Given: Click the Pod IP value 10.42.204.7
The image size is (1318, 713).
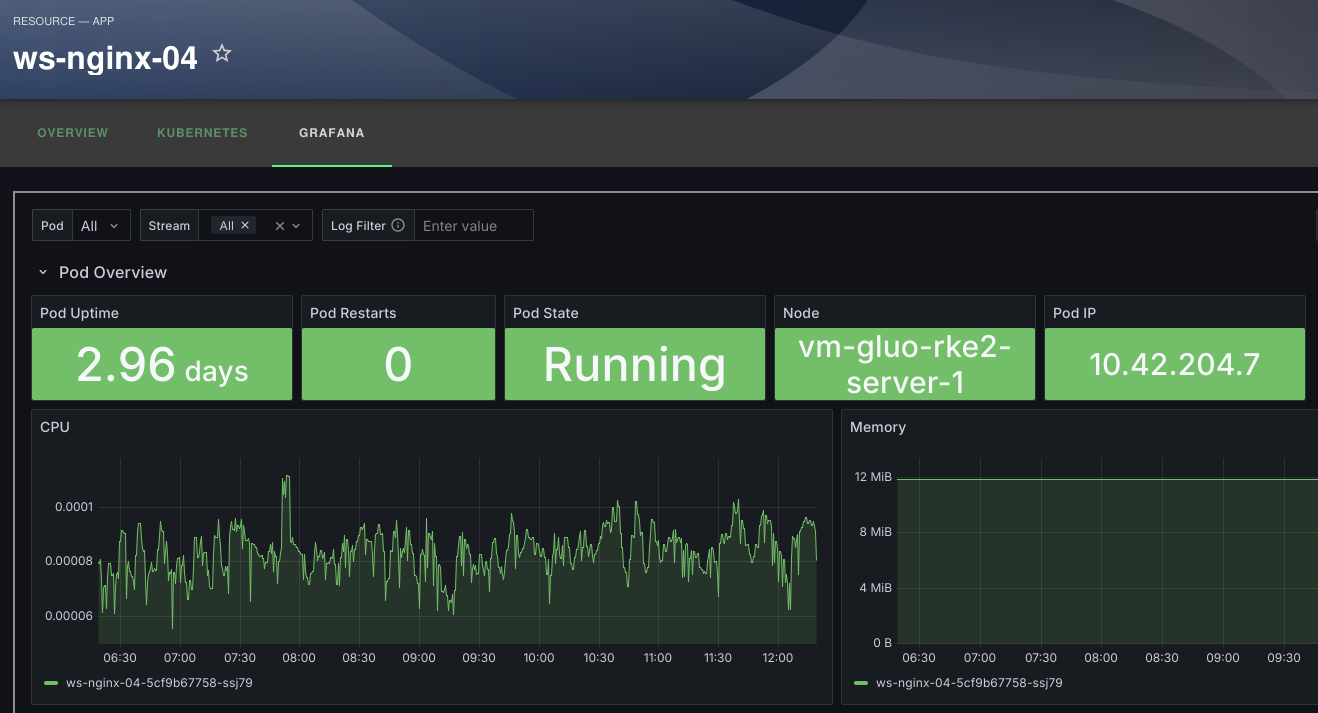Looking at the screenshot, I should 1174,365.
